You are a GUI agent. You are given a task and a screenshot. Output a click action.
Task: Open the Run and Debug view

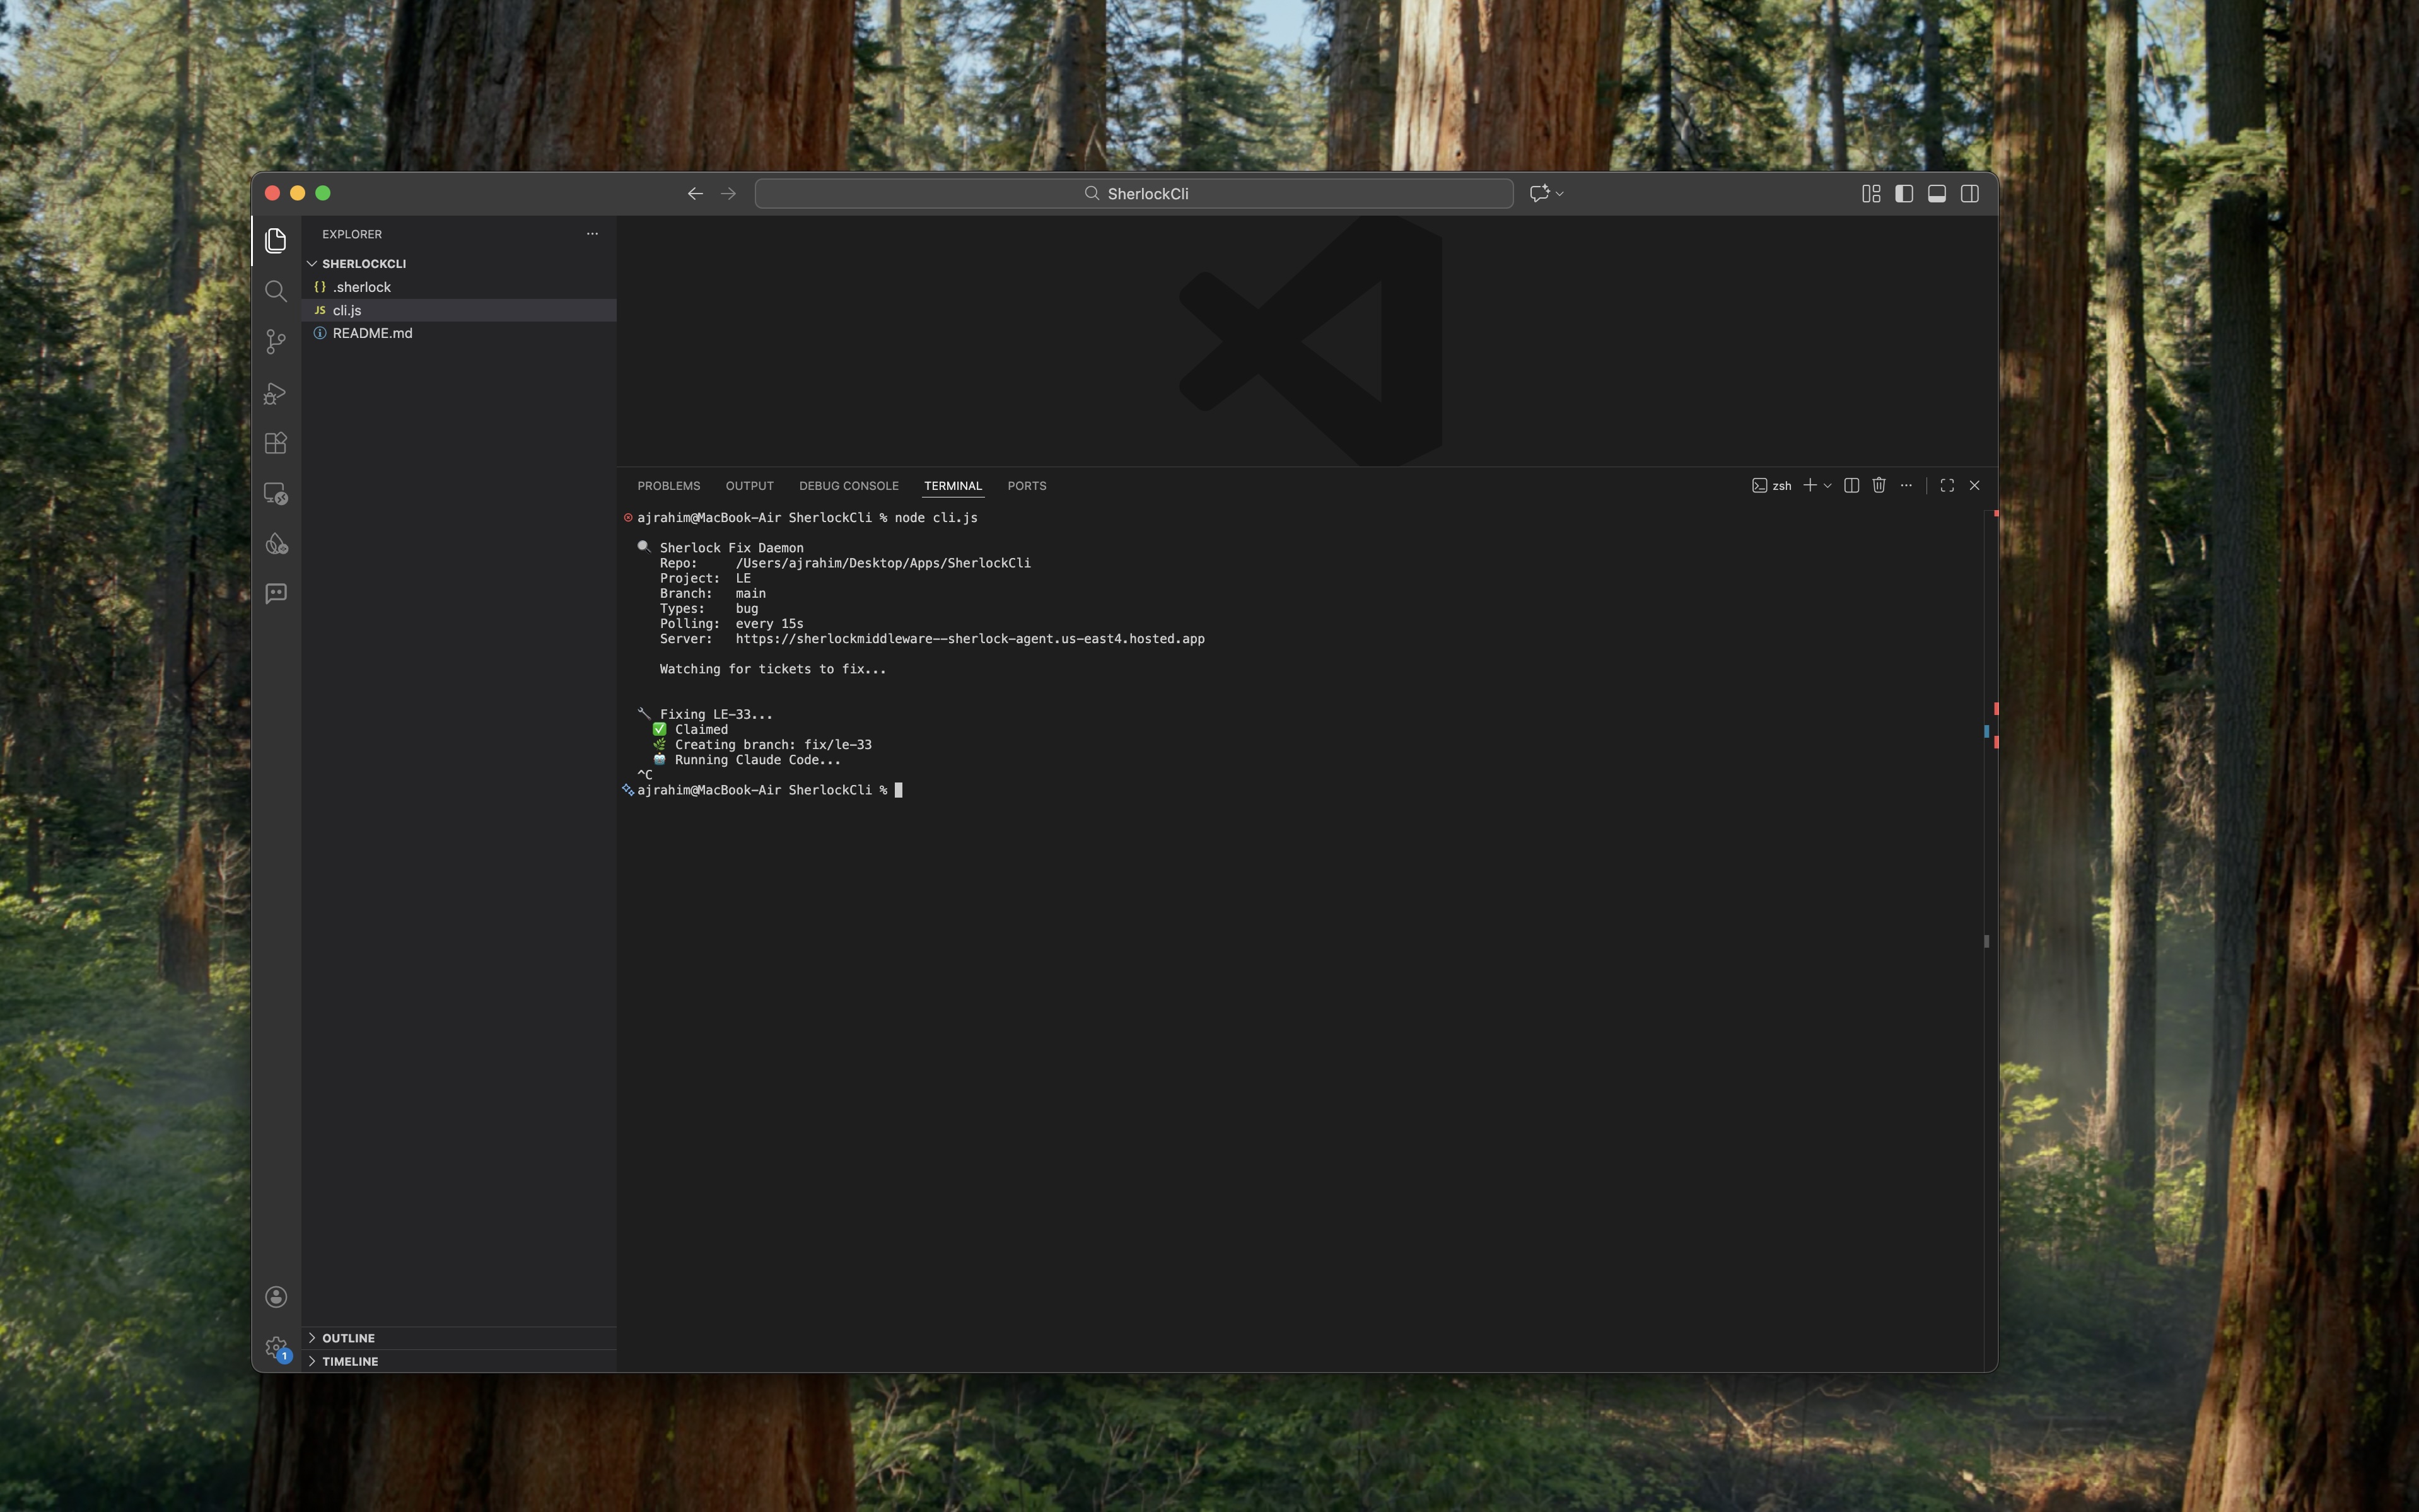coord(276,393)
